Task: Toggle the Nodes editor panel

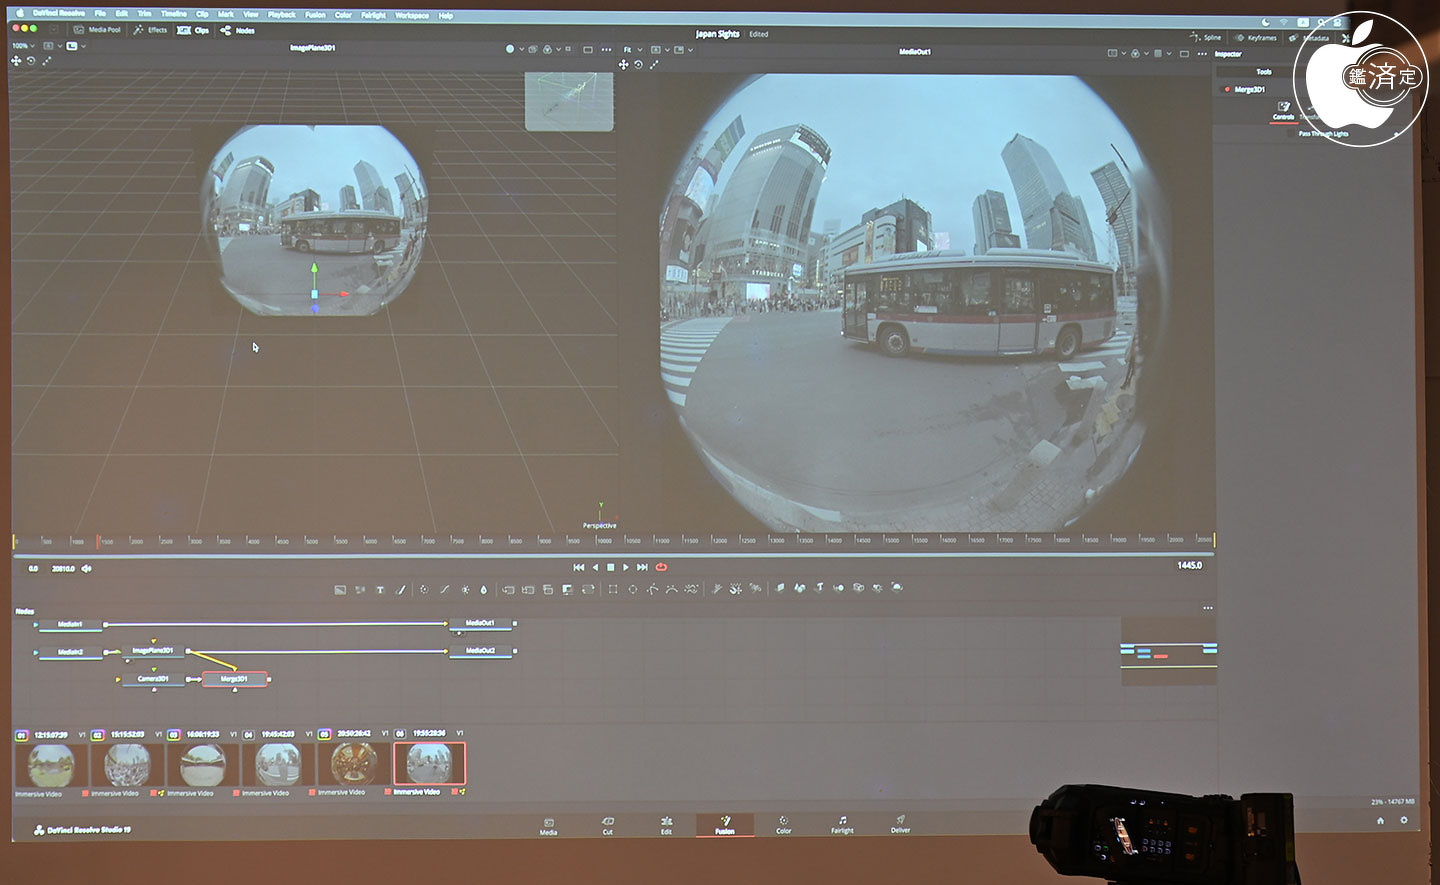Action: point(238,30)
